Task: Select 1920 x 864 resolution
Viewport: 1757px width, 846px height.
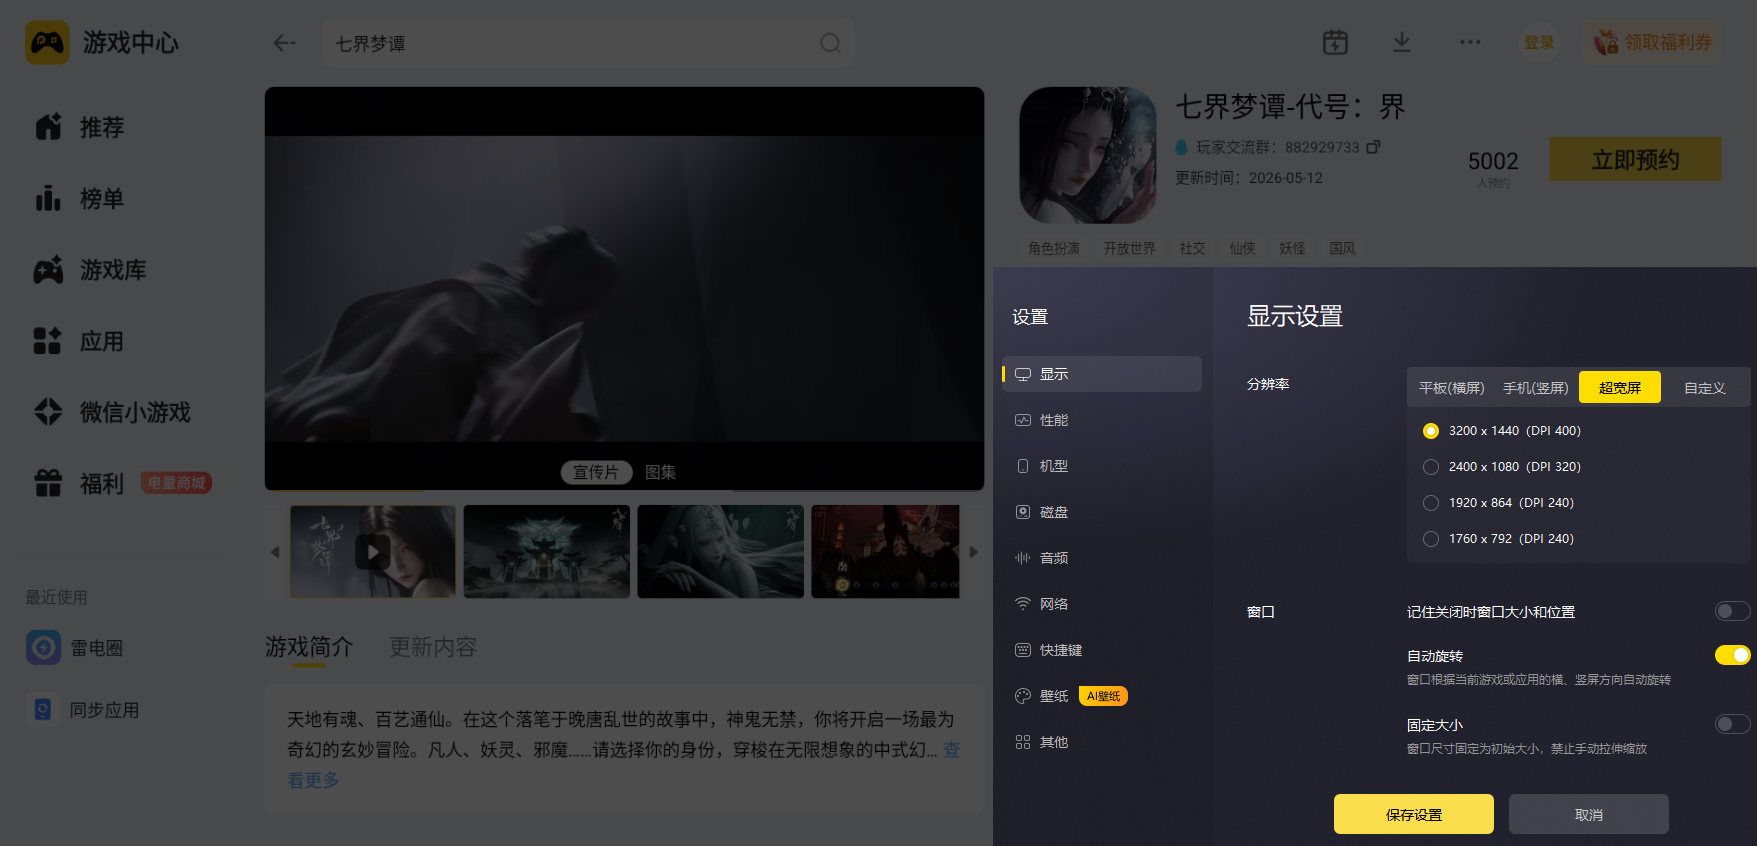Action: tap(1431, 503)
